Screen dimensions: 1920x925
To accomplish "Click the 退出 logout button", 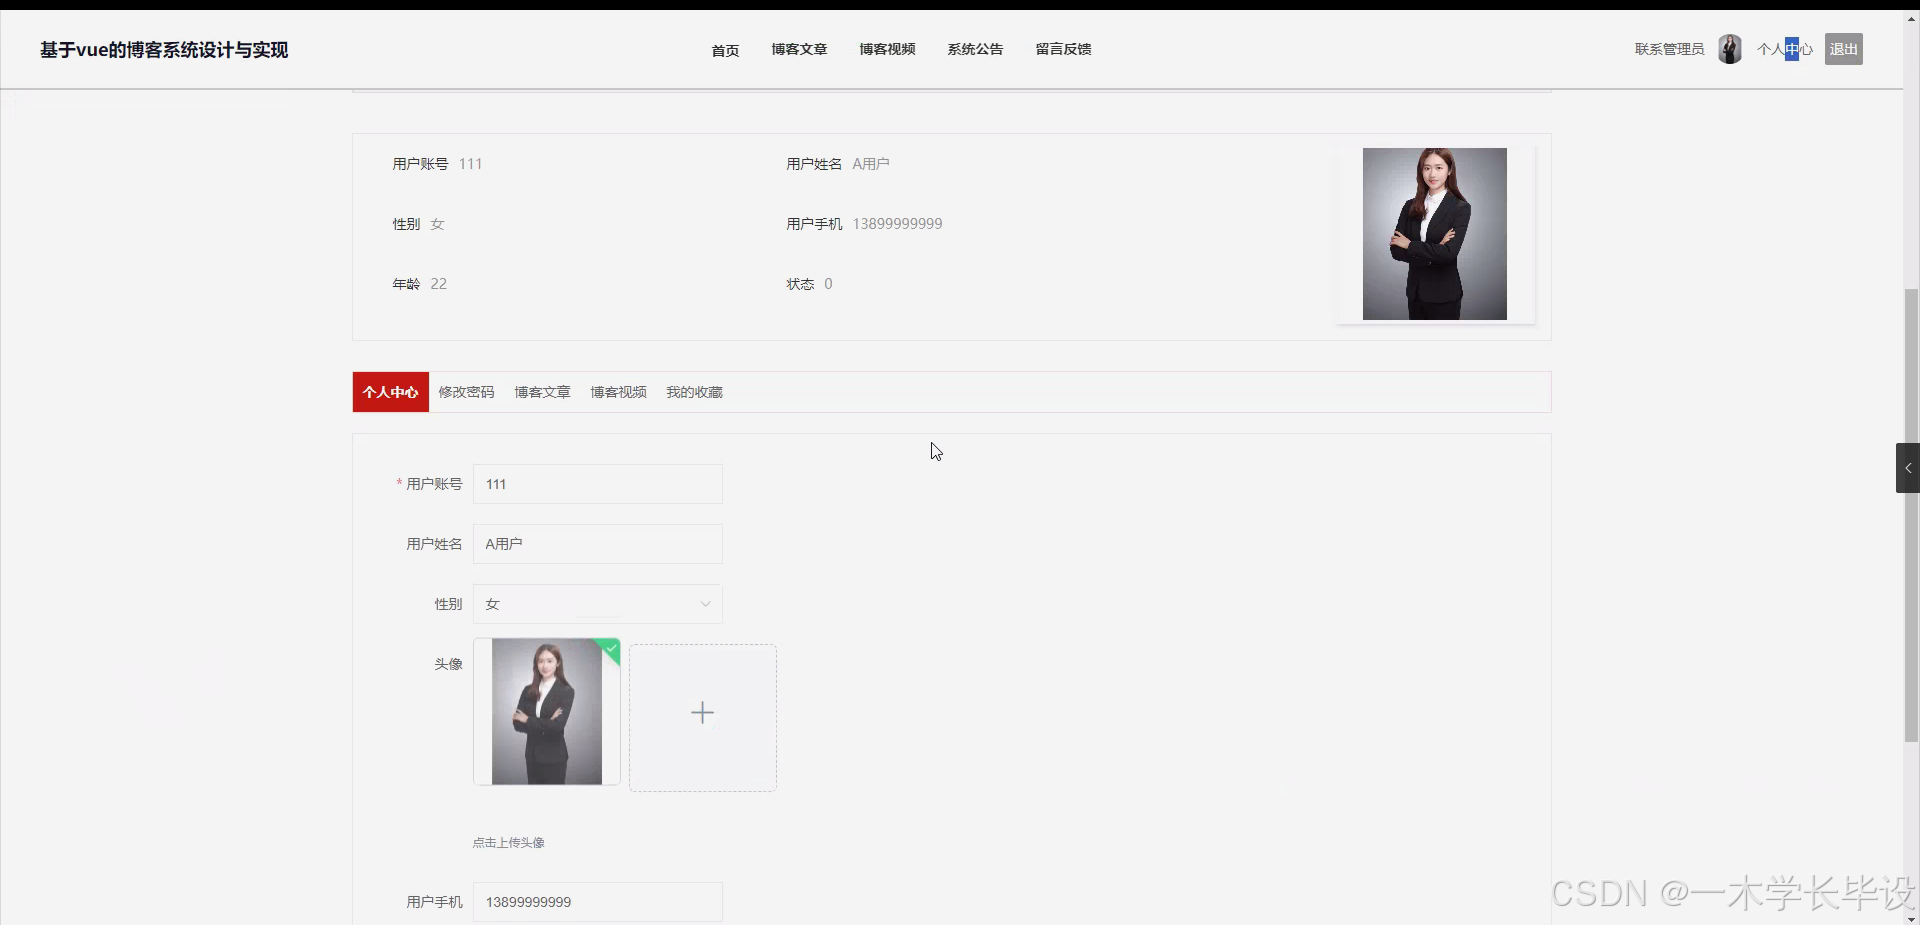I will pos(1843,48).
